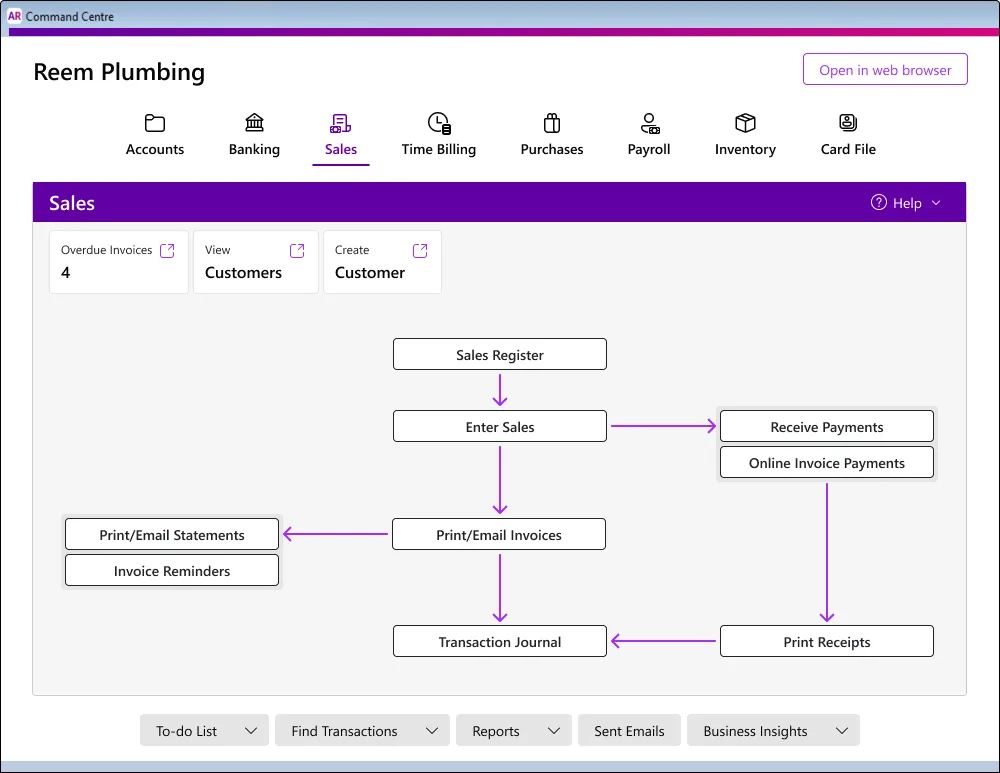Open the Transaction Journal
Viewport: 1000px width, 773px height.
(499, 642)
